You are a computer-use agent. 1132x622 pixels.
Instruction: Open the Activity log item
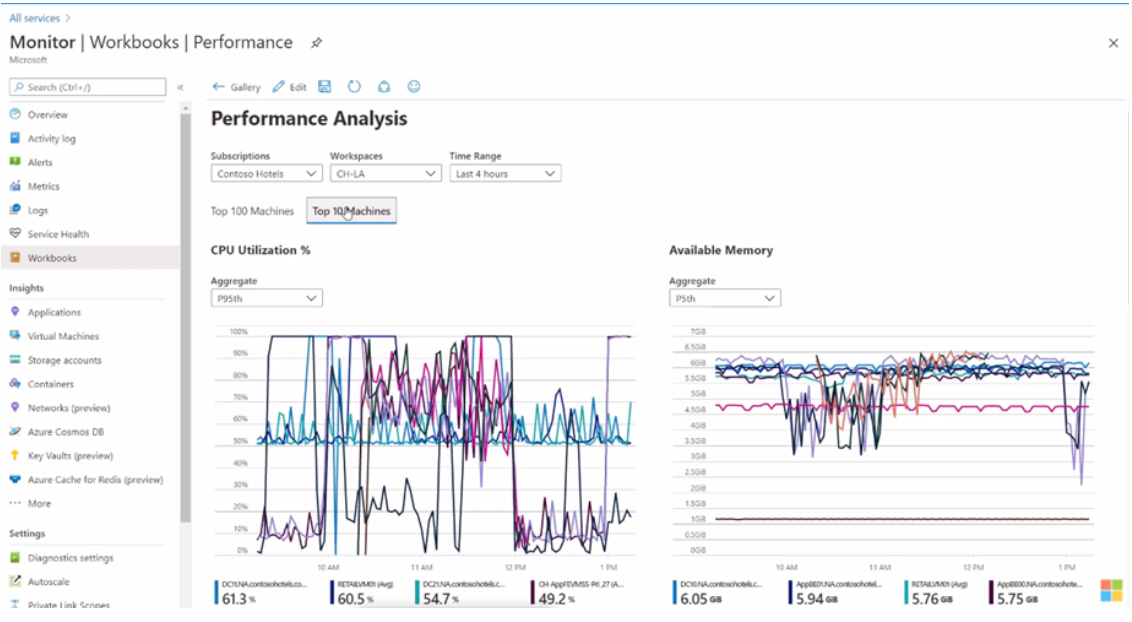pyautogui.click(x=51, y=139)
